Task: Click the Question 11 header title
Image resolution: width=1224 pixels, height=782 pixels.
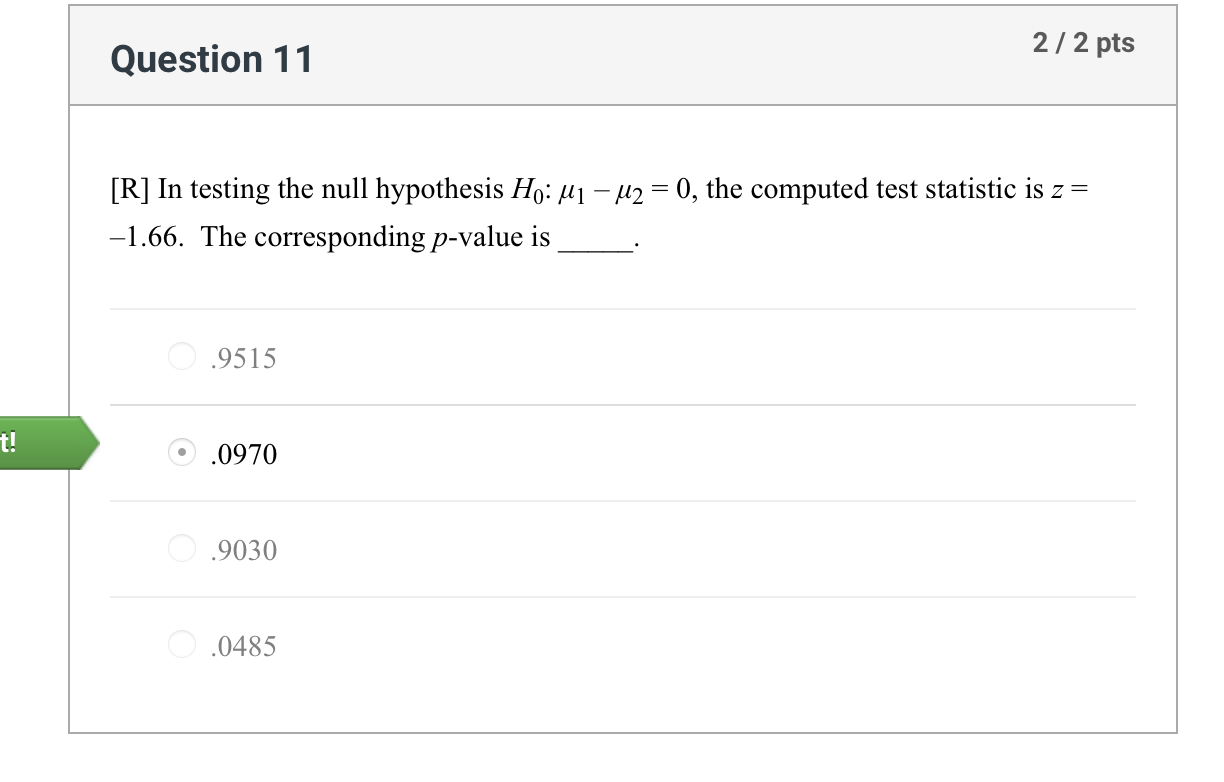Action: pos(211,60)
